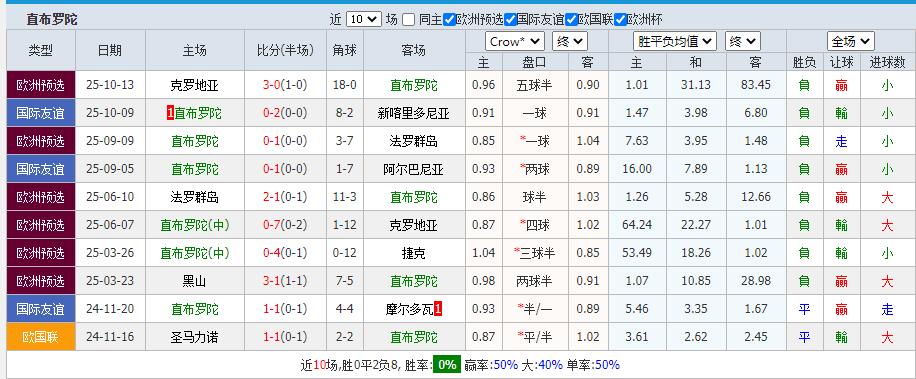Select the 直布罗陀 header title
This screenshot has width=916, height=379.
(51, 19)
